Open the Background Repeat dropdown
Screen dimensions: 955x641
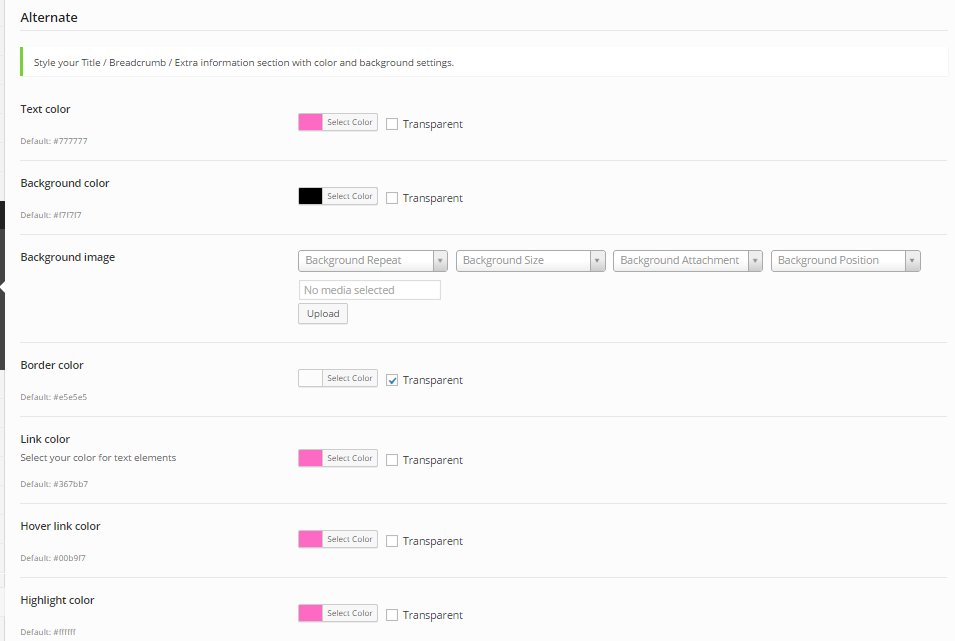coord(372,260)
